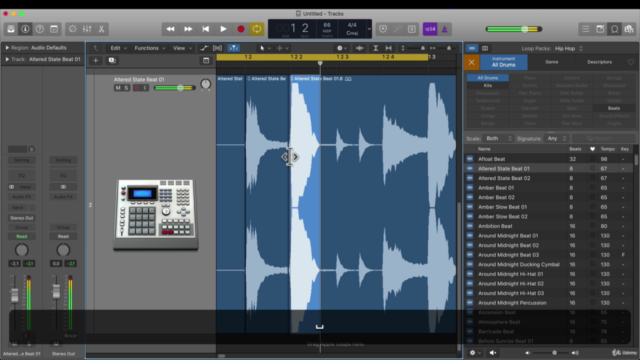The width and height of the screenshot is (640, 360).
Task: Mute the Altered State Beat 01 track
Action: (x=118, y=88)
